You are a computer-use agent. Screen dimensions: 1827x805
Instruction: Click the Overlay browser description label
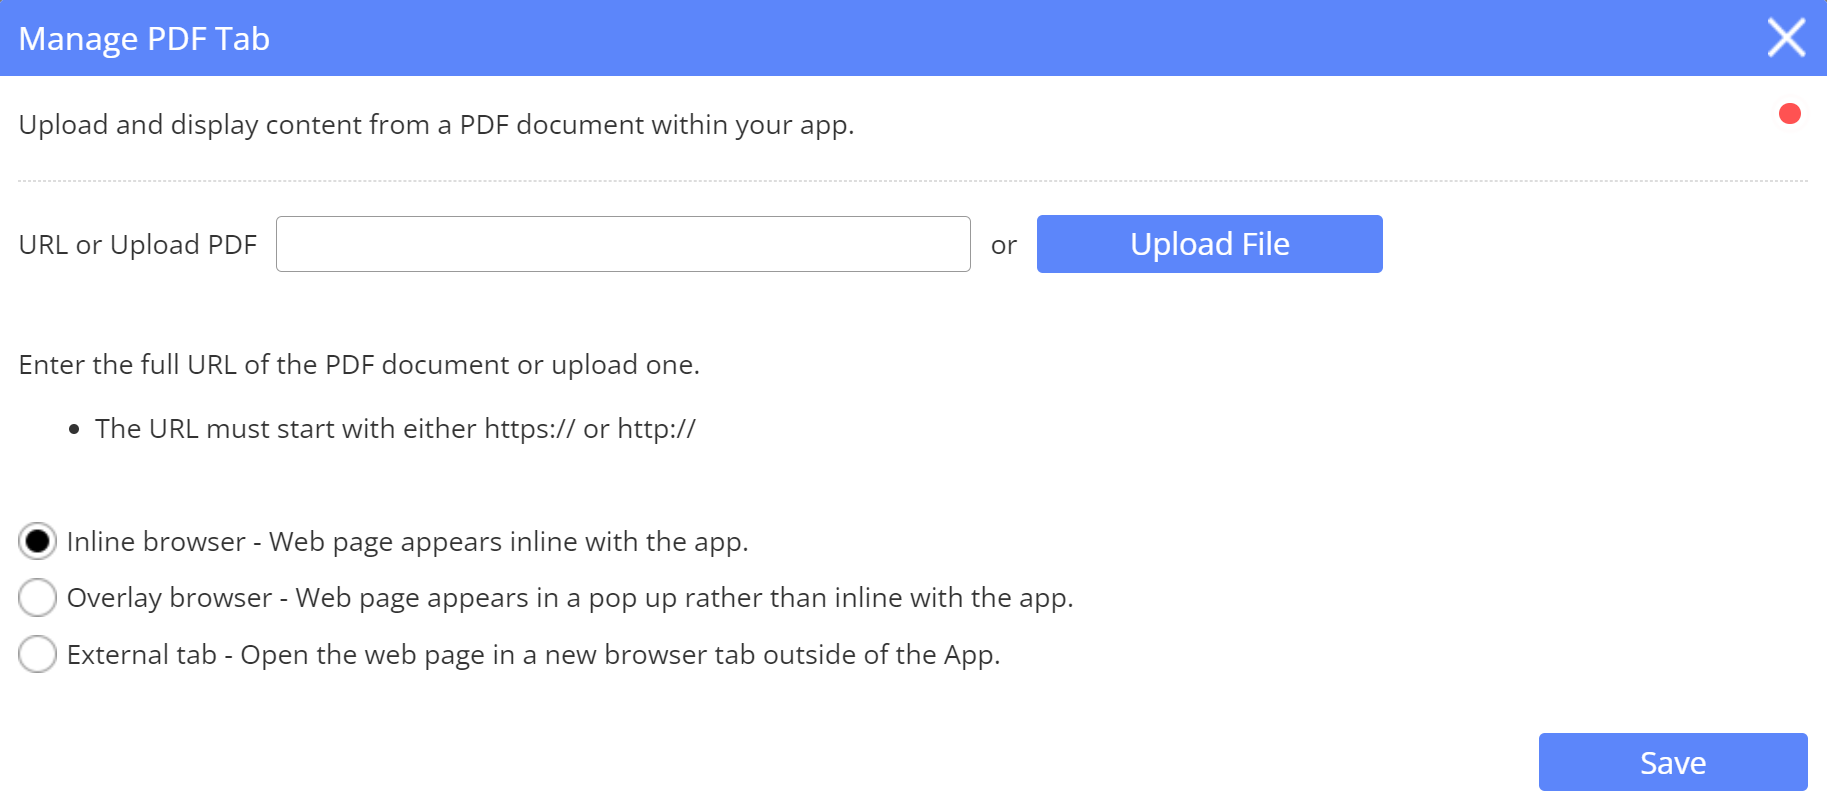[569, 598]
